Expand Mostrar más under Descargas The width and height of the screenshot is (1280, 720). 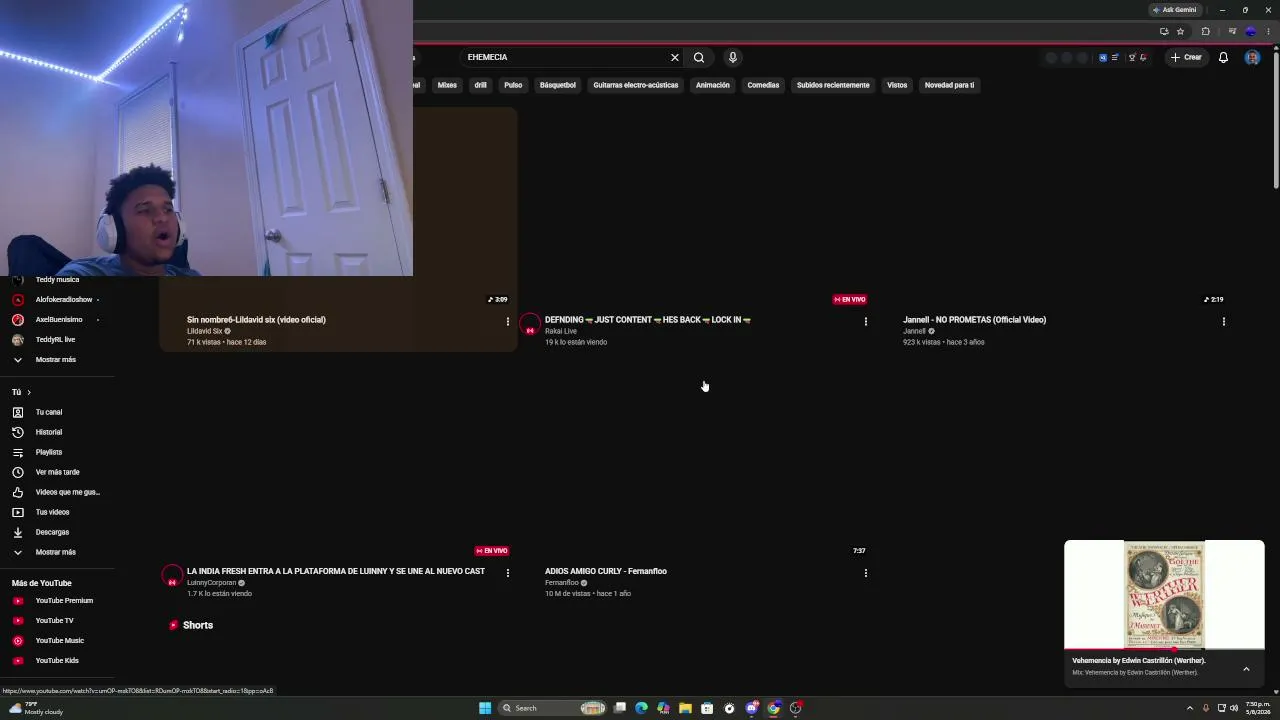(57, 552)
